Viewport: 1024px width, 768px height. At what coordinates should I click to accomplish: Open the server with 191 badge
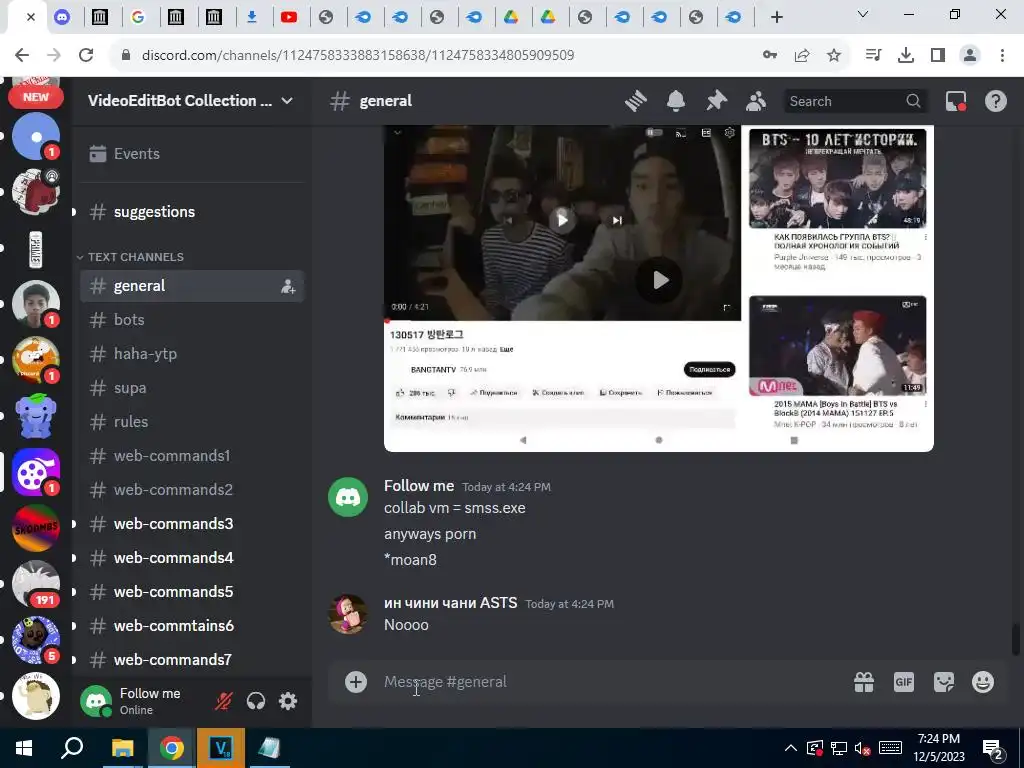36,584
